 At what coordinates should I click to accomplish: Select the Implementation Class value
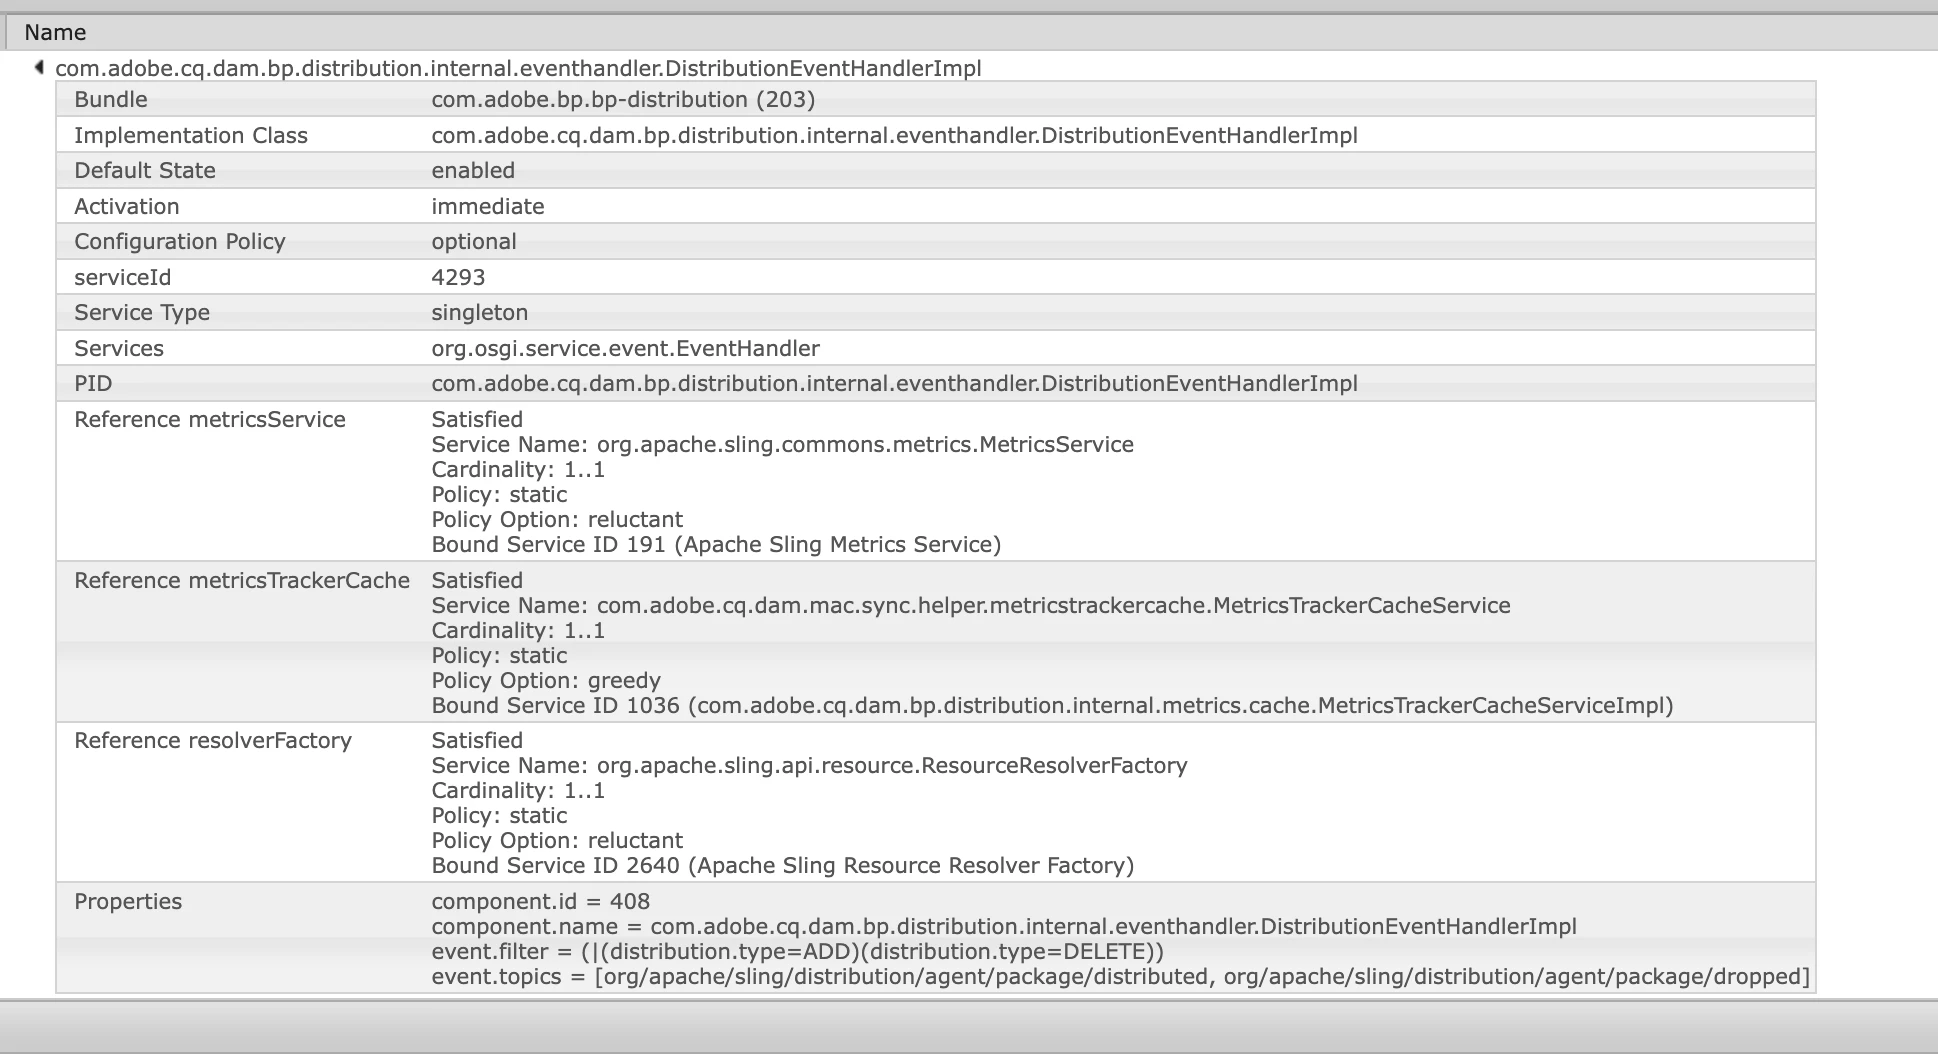[894, 136]
